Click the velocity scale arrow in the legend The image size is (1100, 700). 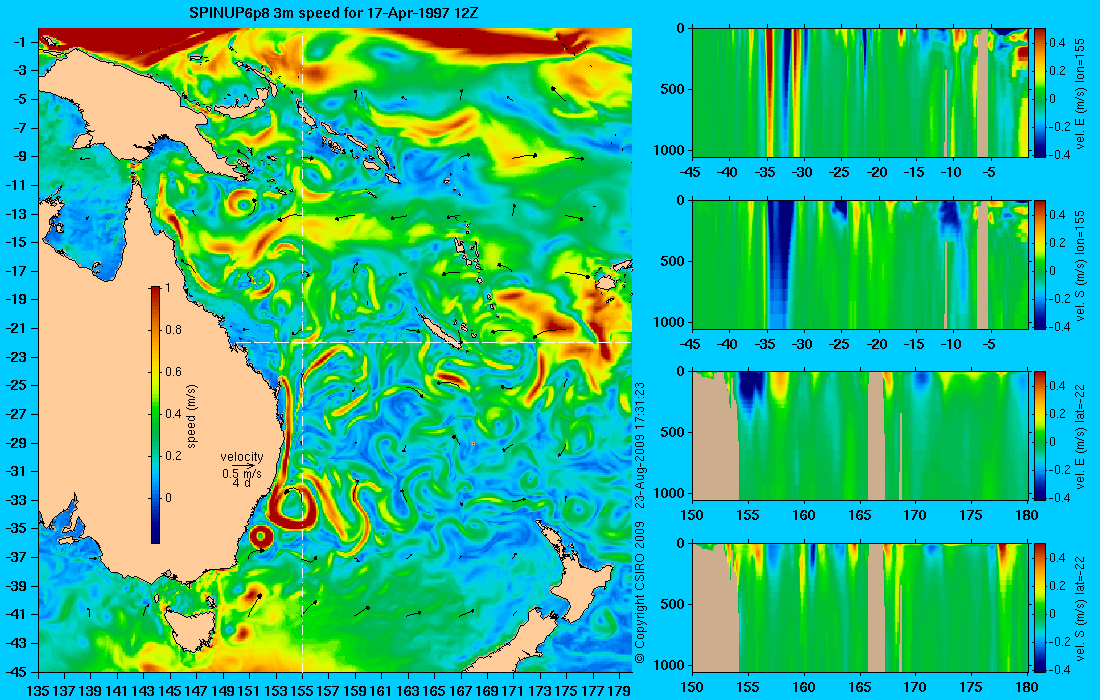pos(242,466)
